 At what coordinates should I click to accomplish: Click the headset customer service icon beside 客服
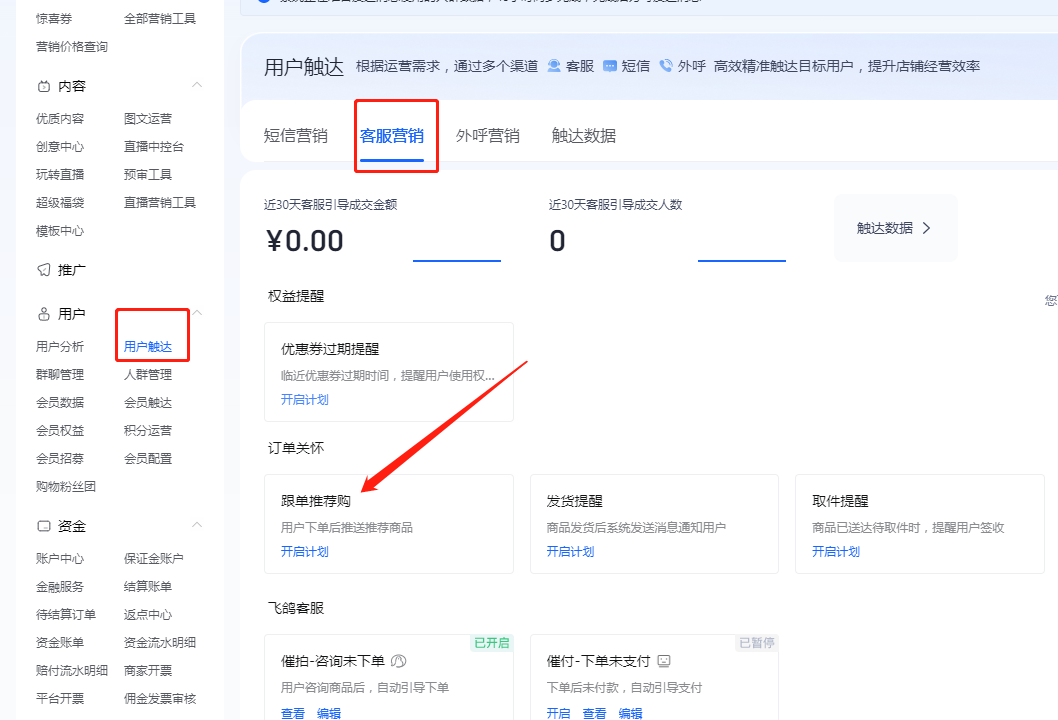(x=554, y=66)
